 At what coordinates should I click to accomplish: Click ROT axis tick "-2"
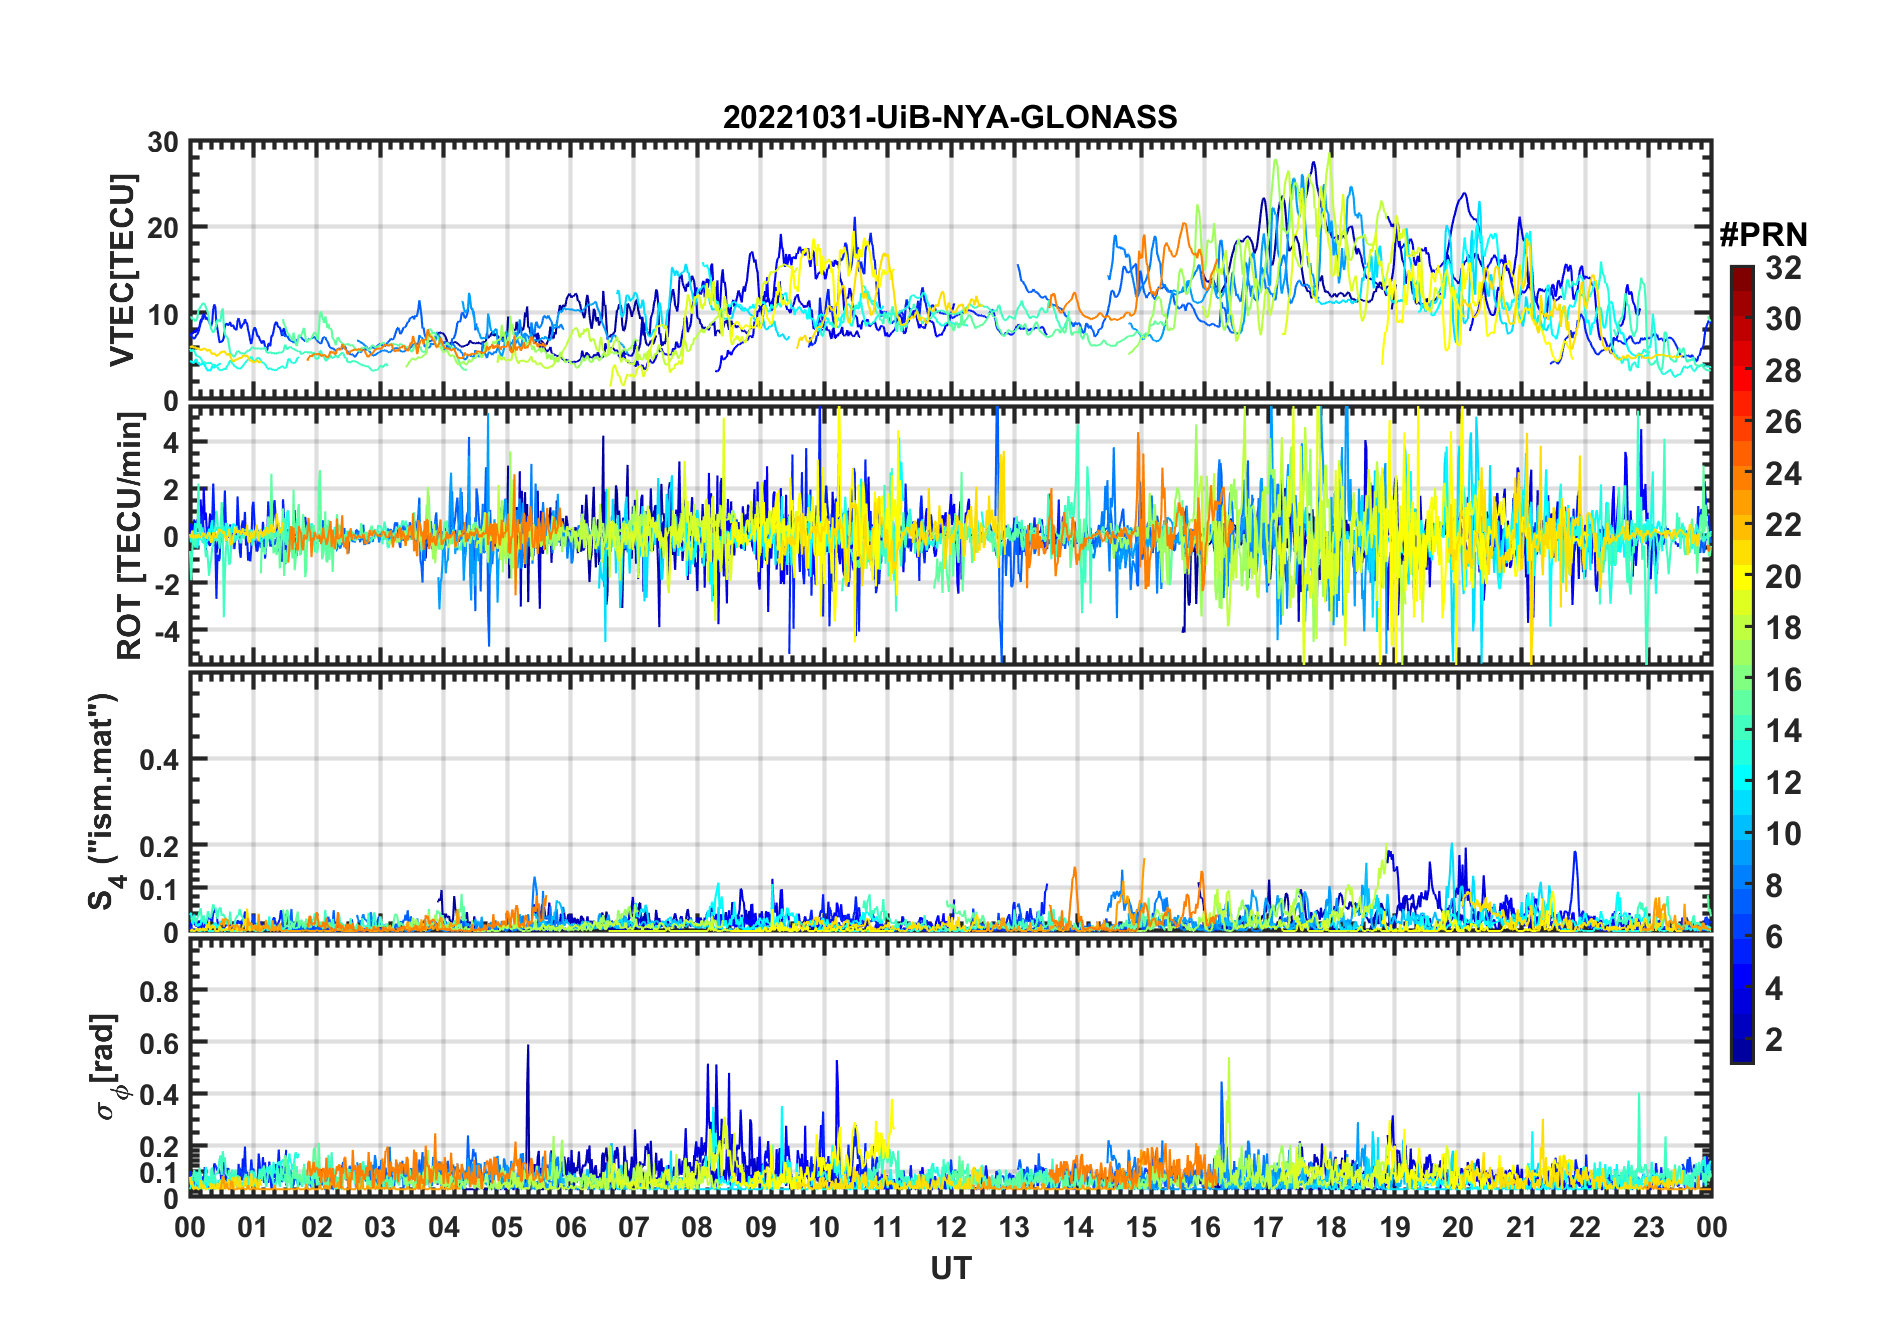coord(167,585)
